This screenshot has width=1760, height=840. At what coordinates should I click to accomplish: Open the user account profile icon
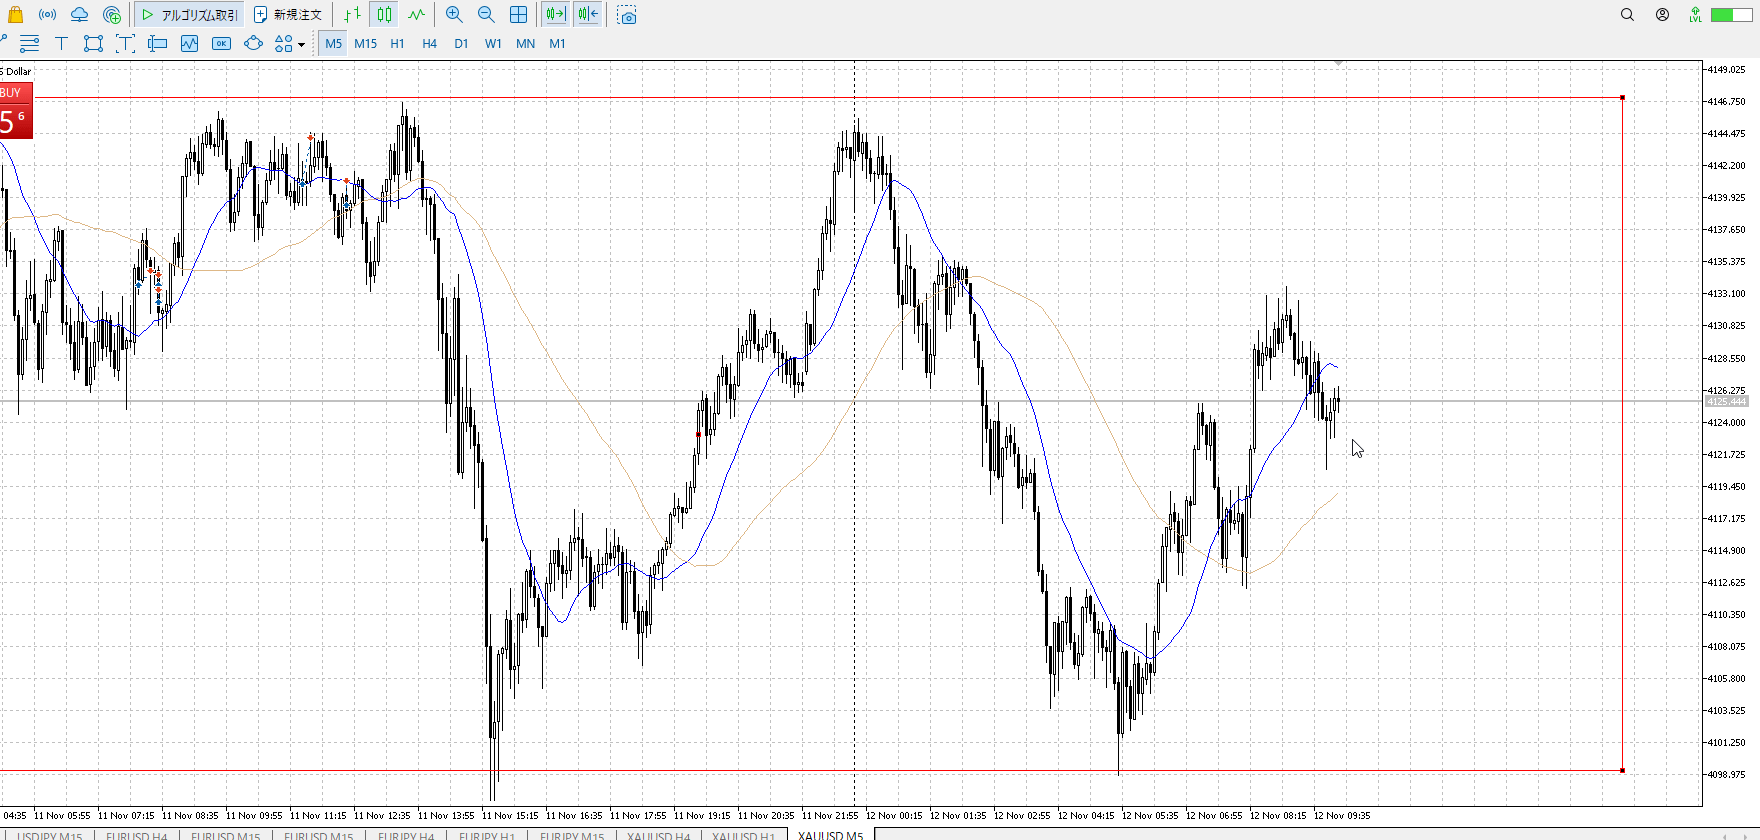point(1662,15)
